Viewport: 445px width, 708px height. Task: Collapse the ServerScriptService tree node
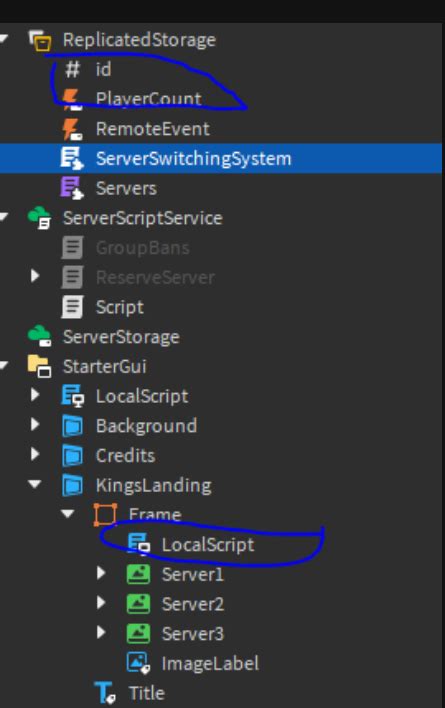[4, 217]
